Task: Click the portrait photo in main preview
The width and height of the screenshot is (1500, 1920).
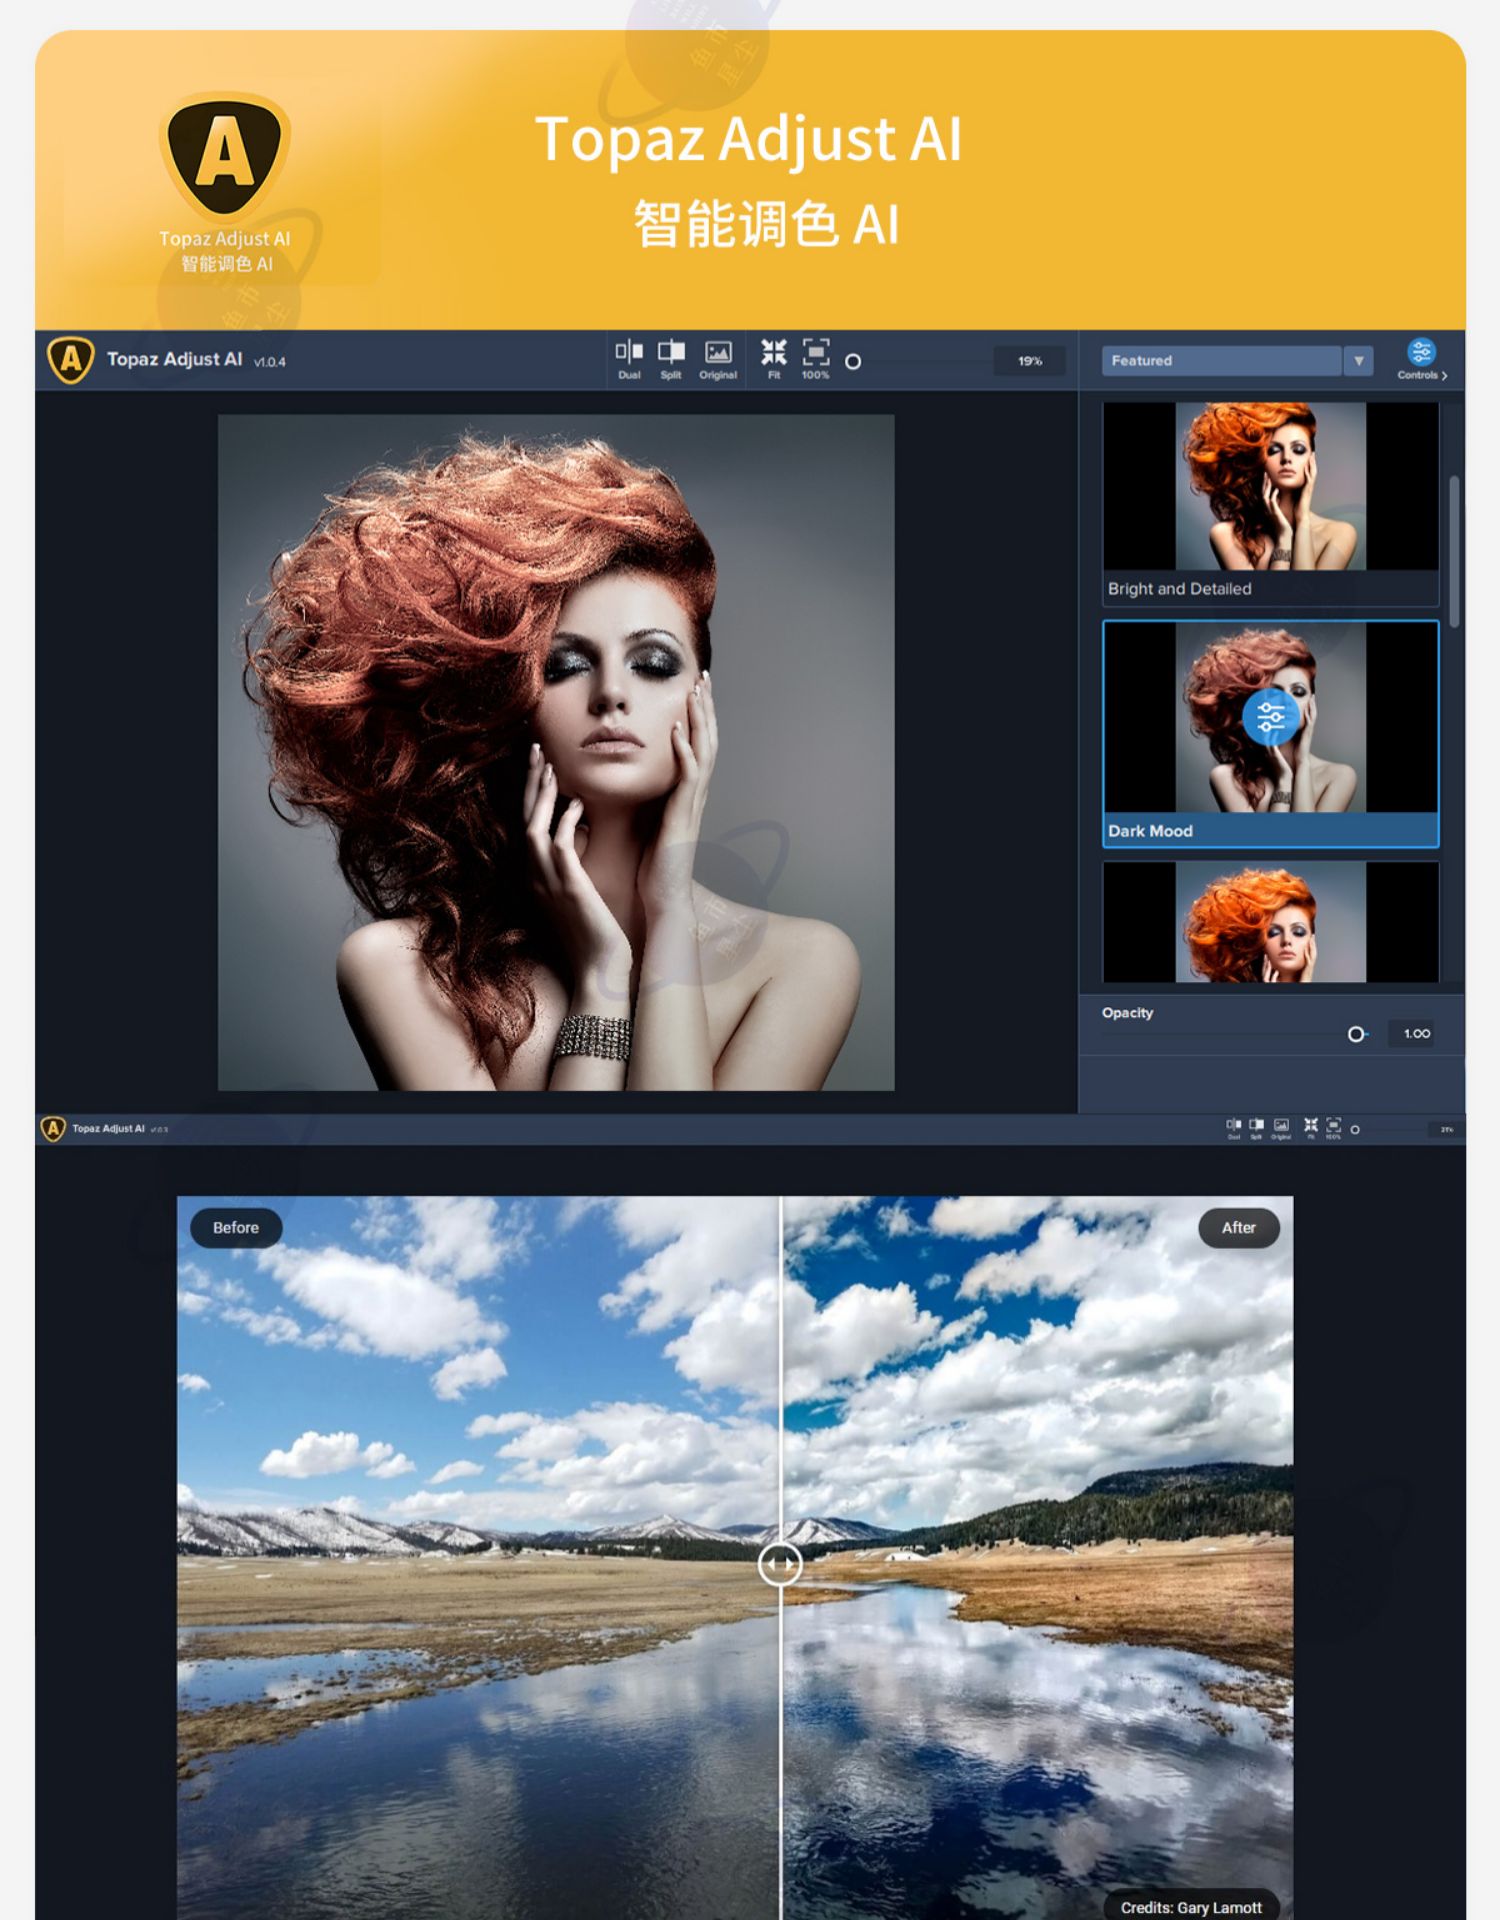Action: coord(556,752)
